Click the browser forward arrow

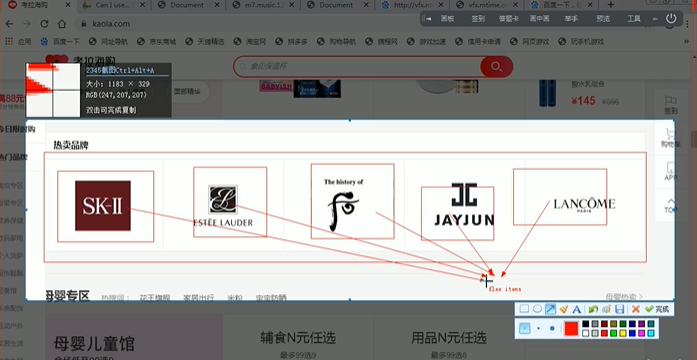(x=27, y=24)
